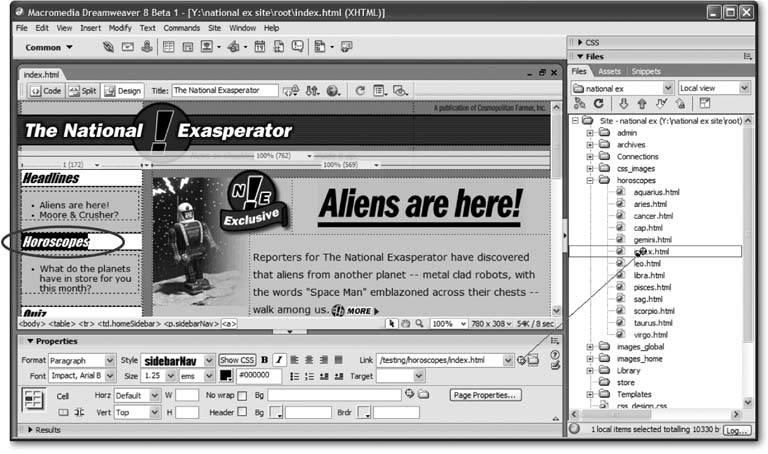Click the Design view button
768x454 pixels.
pos(122,91)
